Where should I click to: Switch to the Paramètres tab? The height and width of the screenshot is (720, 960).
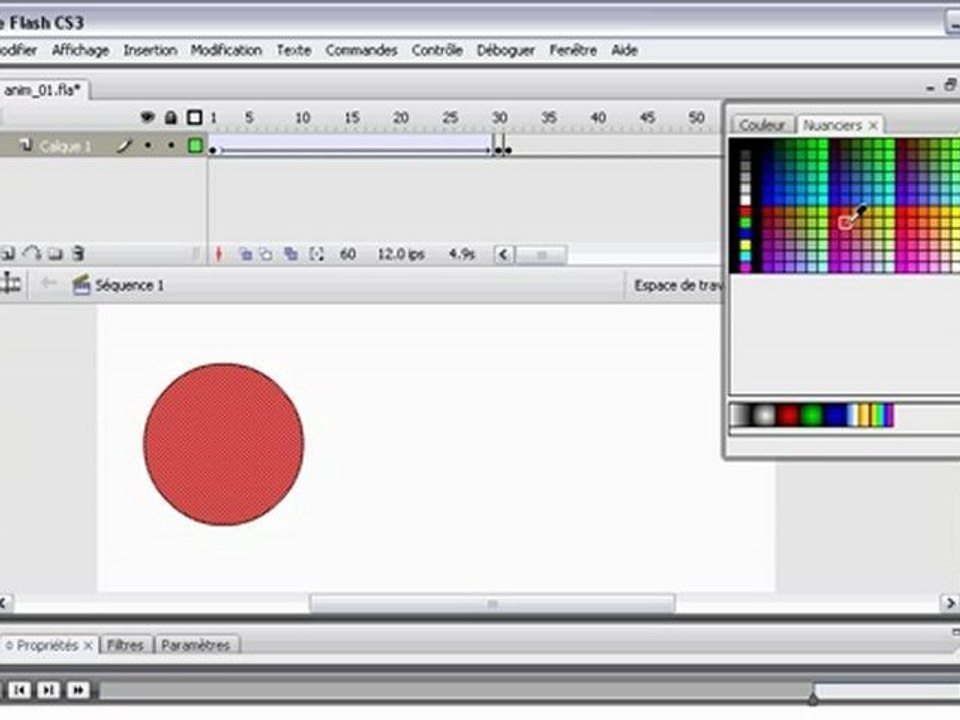click(x=196, y=645)
